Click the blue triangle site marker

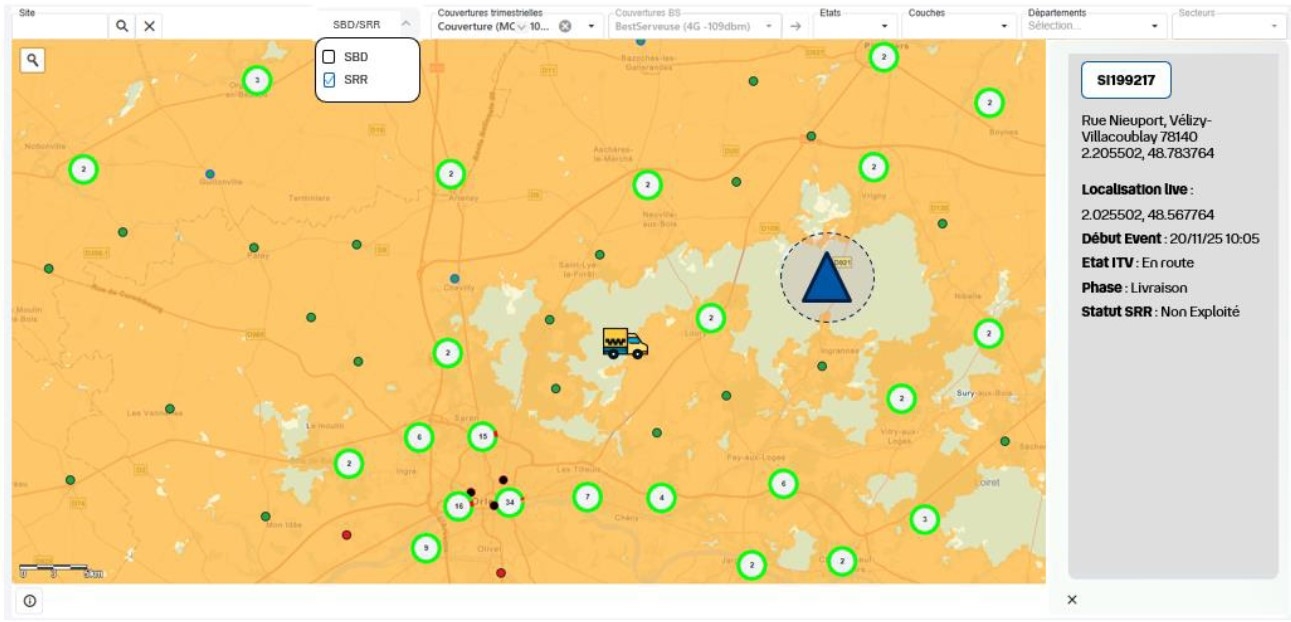(x=826, y=279)
